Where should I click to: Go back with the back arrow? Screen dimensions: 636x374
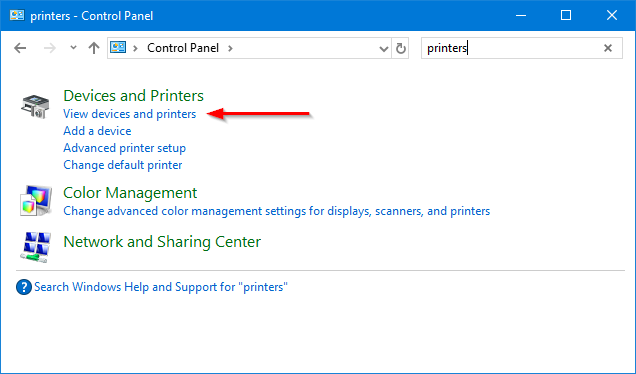click(20, 48)
